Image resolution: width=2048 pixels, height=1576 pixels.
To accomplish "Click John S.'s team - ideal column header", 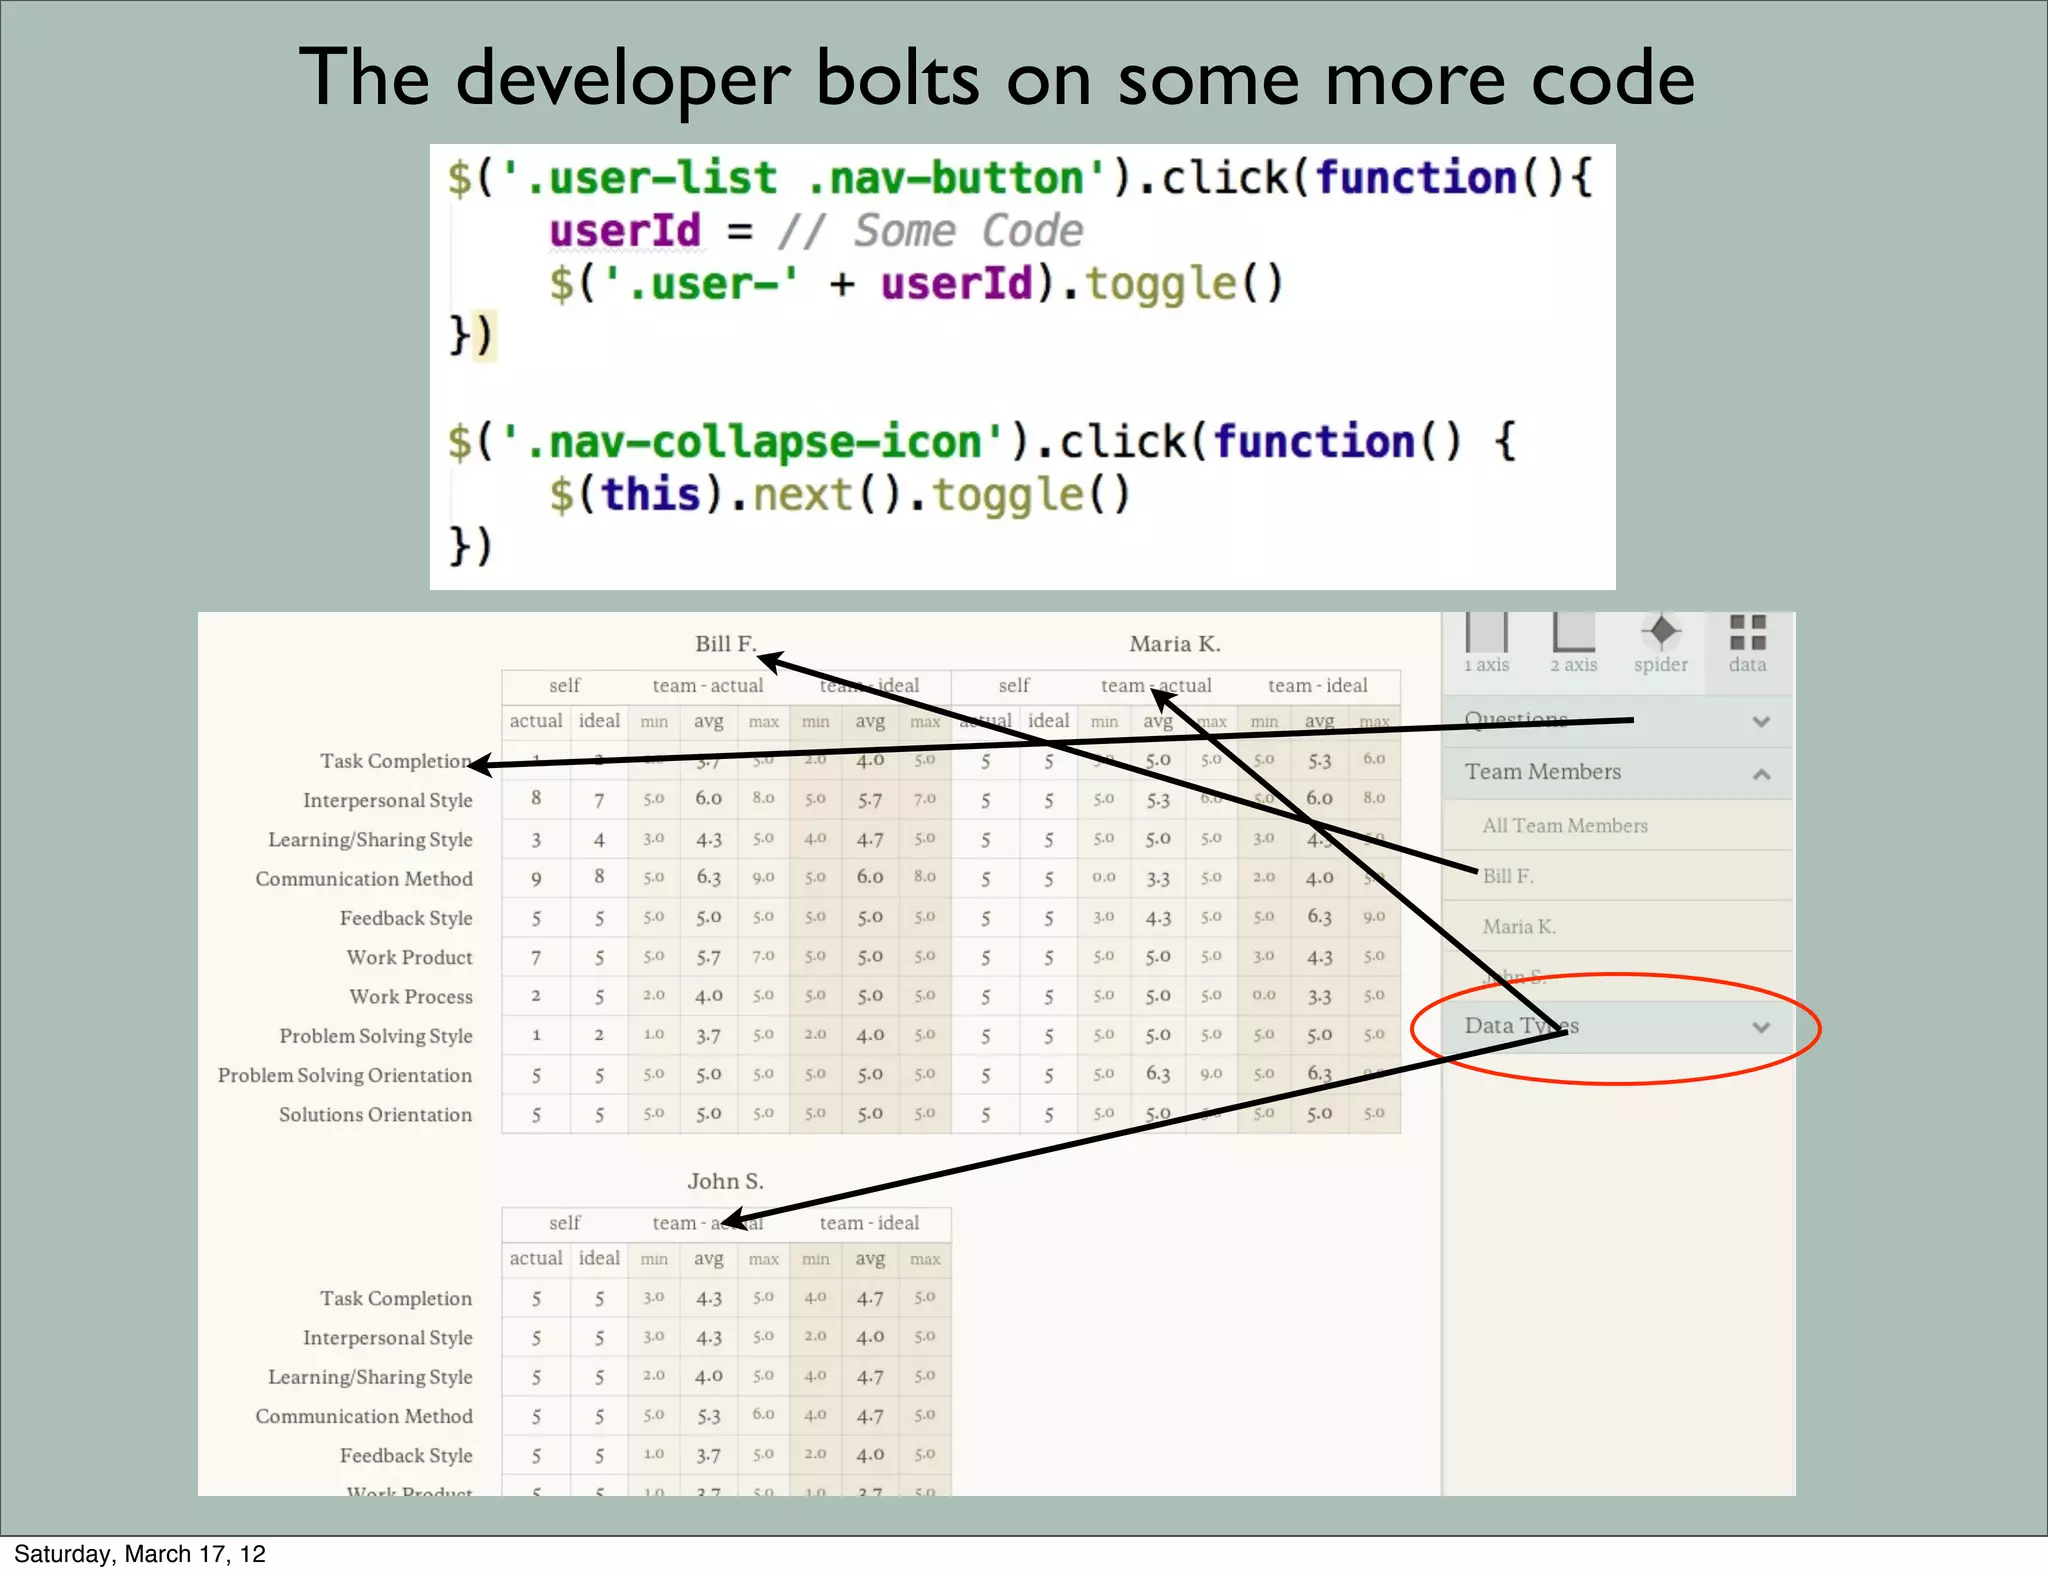I will point(869,1223).
